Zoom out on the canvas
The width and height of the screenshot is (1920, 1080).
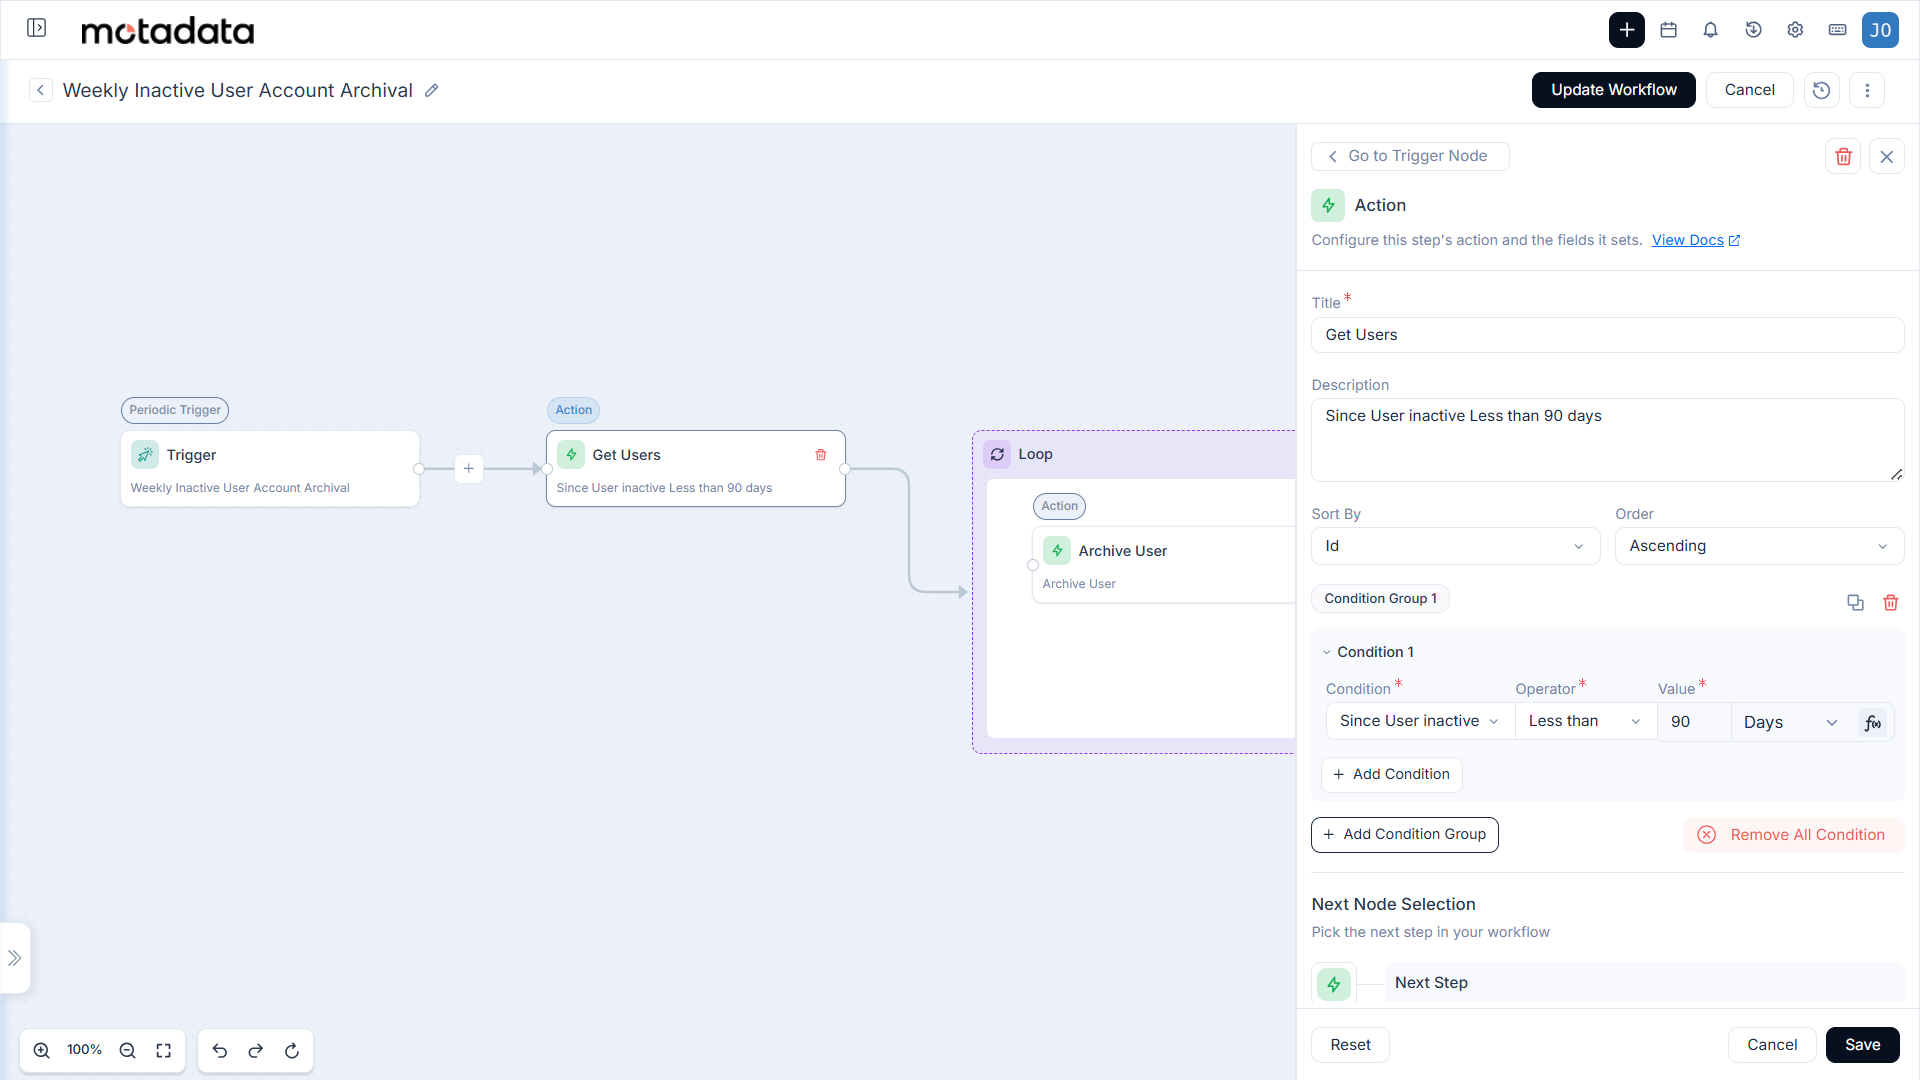click(127, 1050)
